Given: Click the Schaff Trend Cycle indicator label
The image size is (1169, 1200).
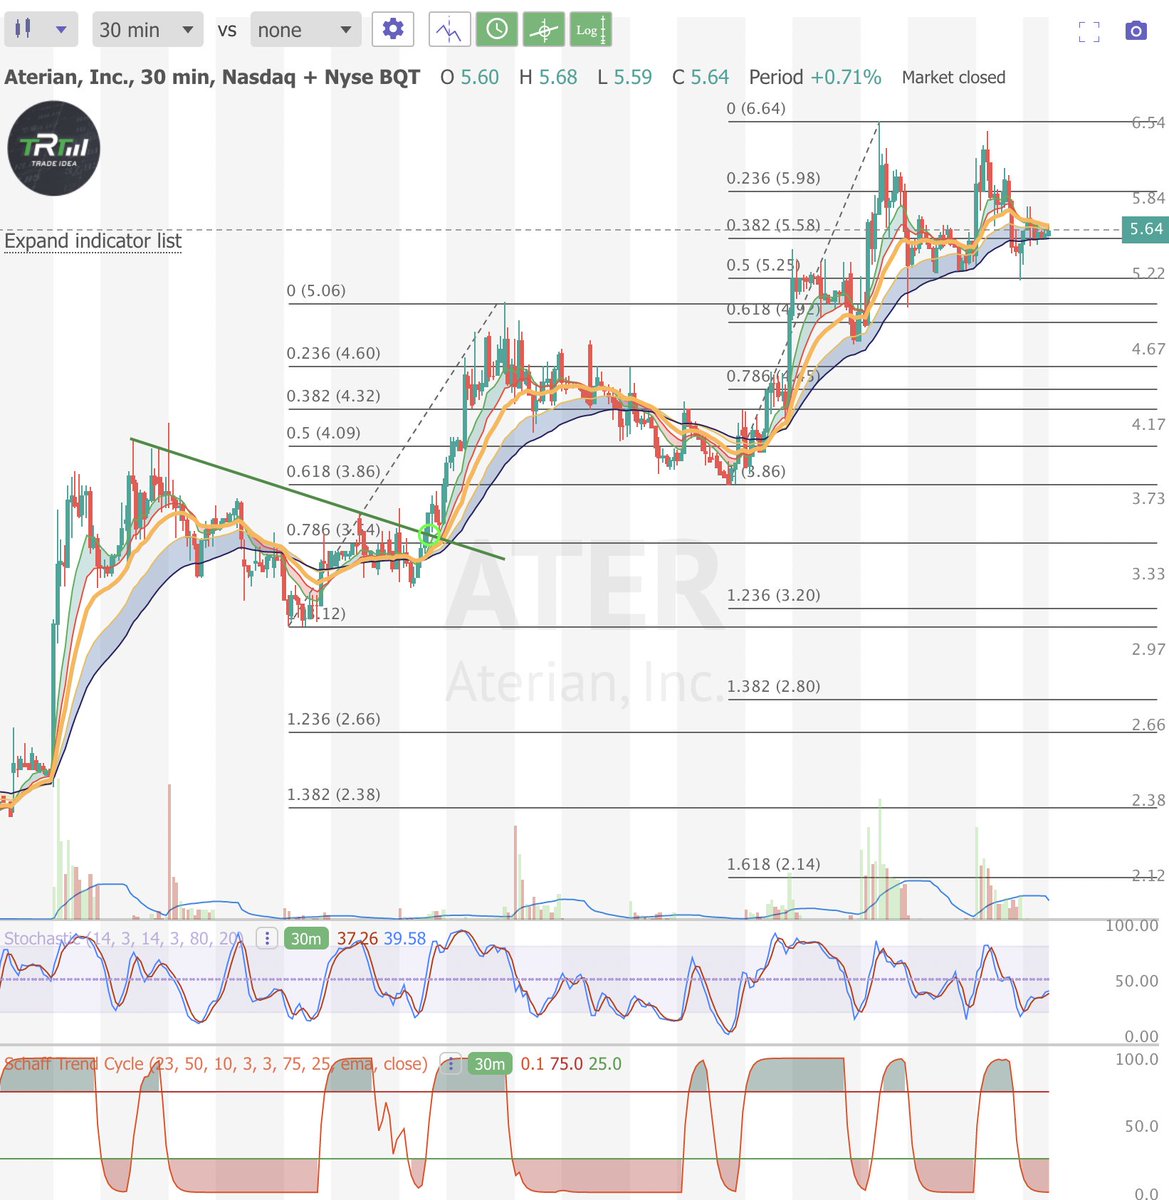Looking at the screenshot, I should [x=215, y=1063].
